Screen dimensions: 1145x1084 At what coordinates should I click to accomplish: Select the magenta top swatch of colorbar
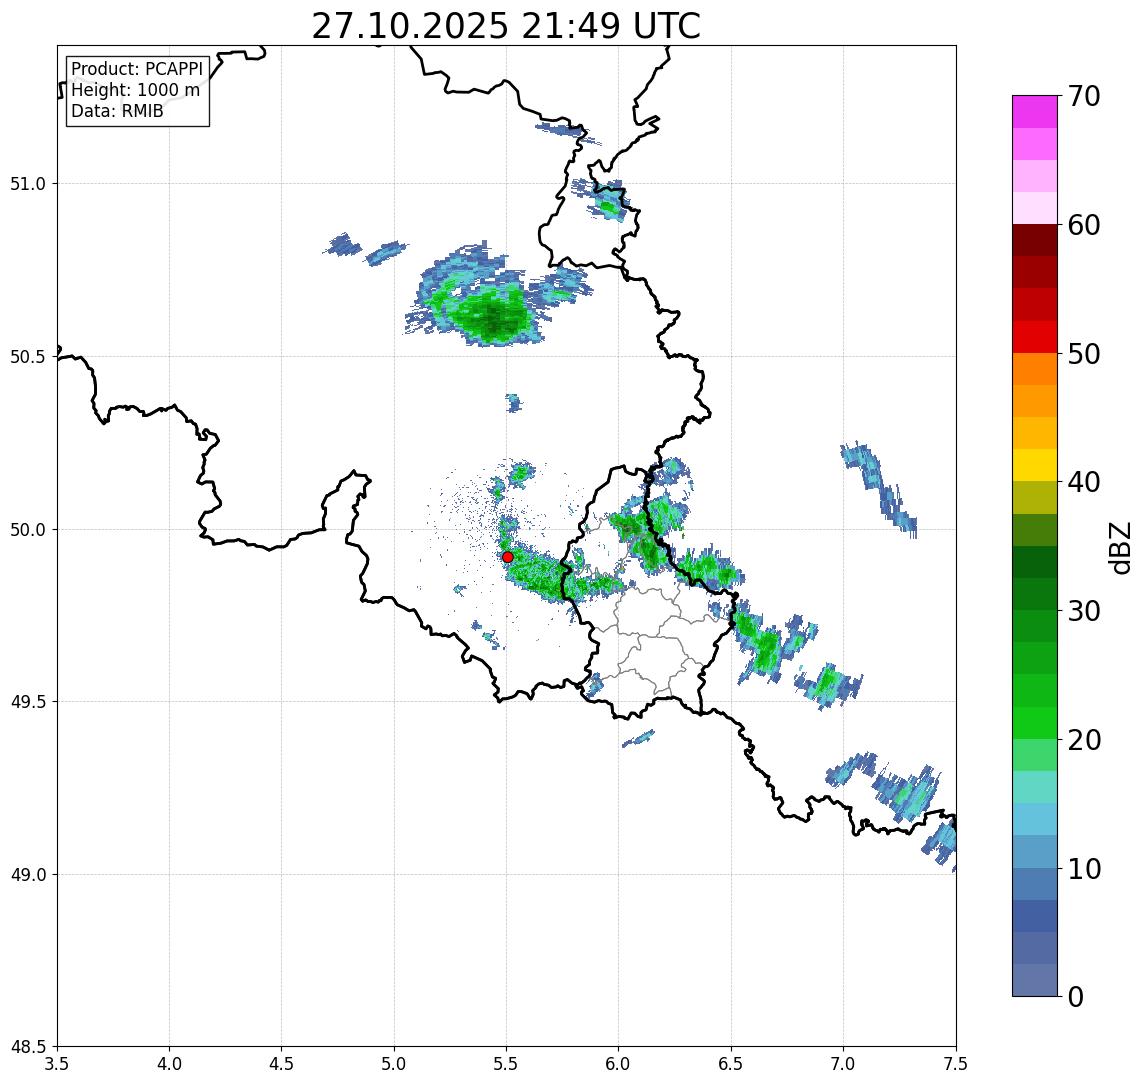pyautogui.click(x=1034, y=112)
